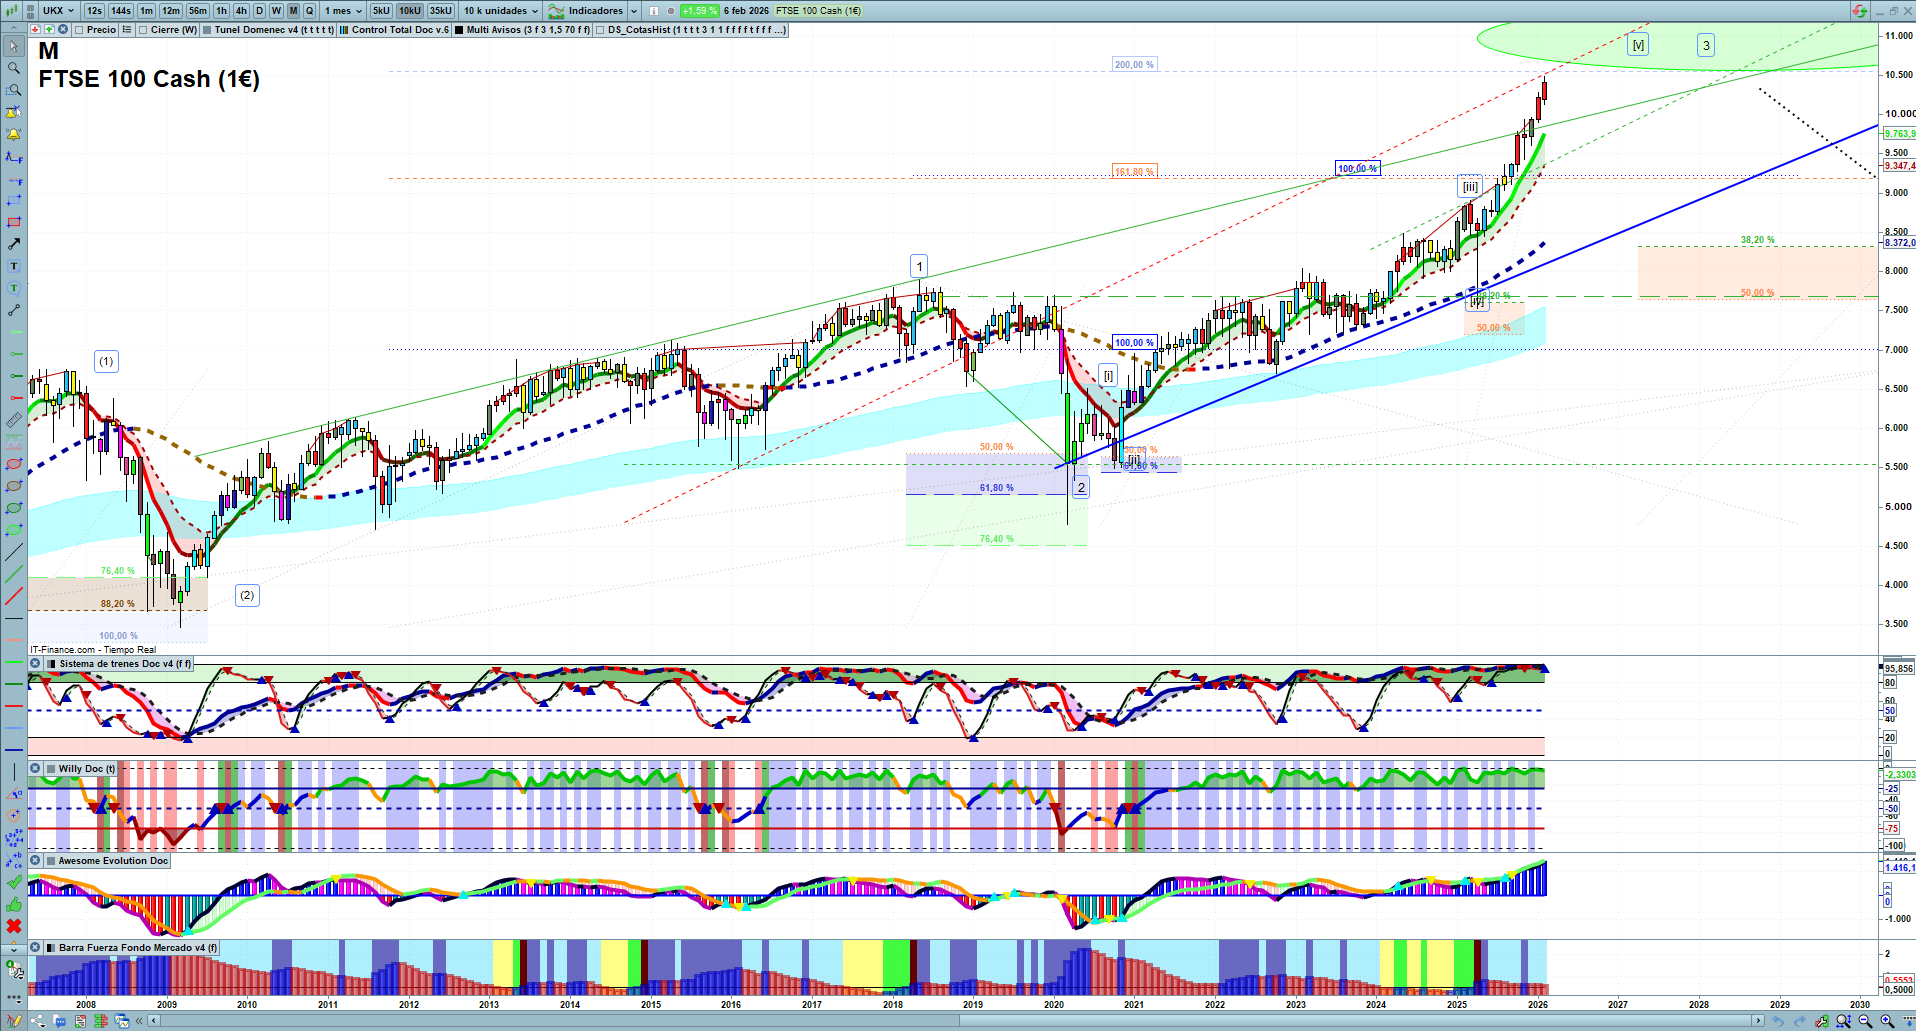Switch to weekly W timeframe
1916x1031 pixels.
[x=276, y=11]
